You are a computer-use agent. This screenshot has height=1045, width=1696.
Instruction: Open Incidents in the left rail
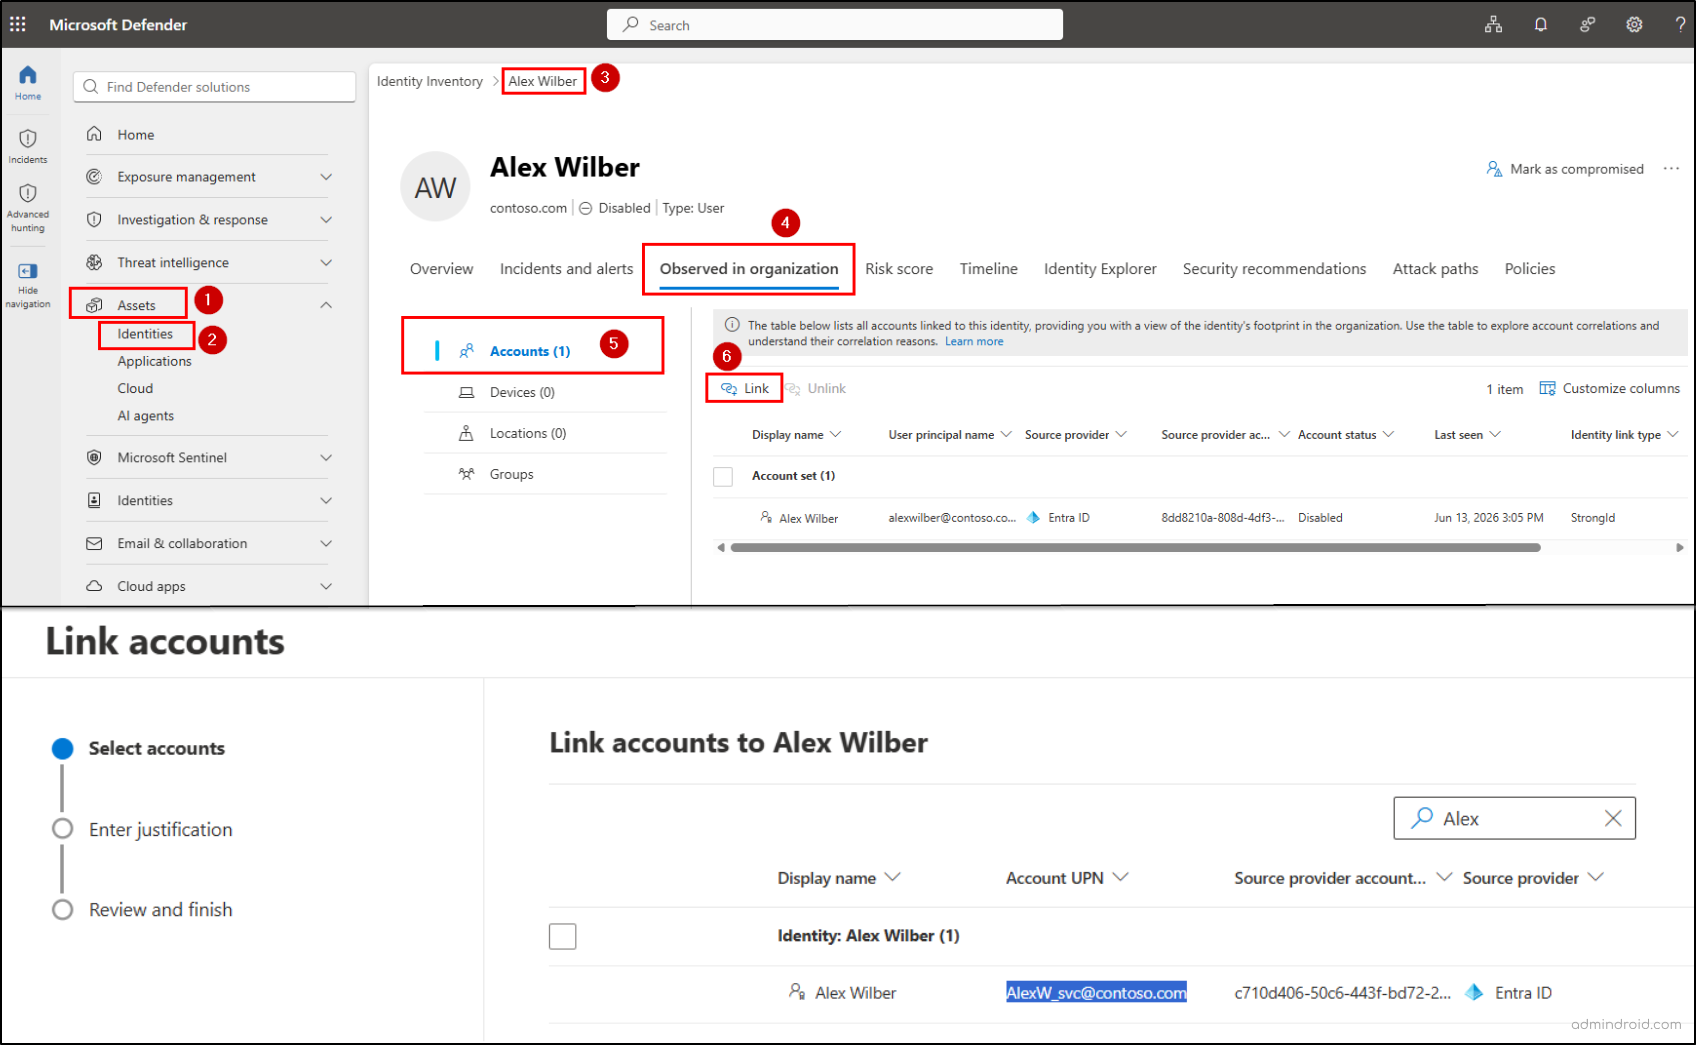point(28,146)
